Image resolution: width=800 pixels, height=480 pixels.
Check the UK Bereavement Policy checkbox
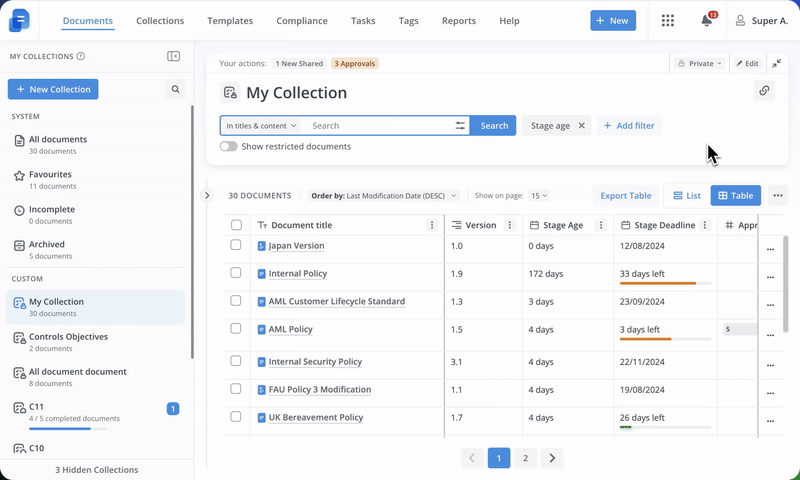tap(236, 417)
